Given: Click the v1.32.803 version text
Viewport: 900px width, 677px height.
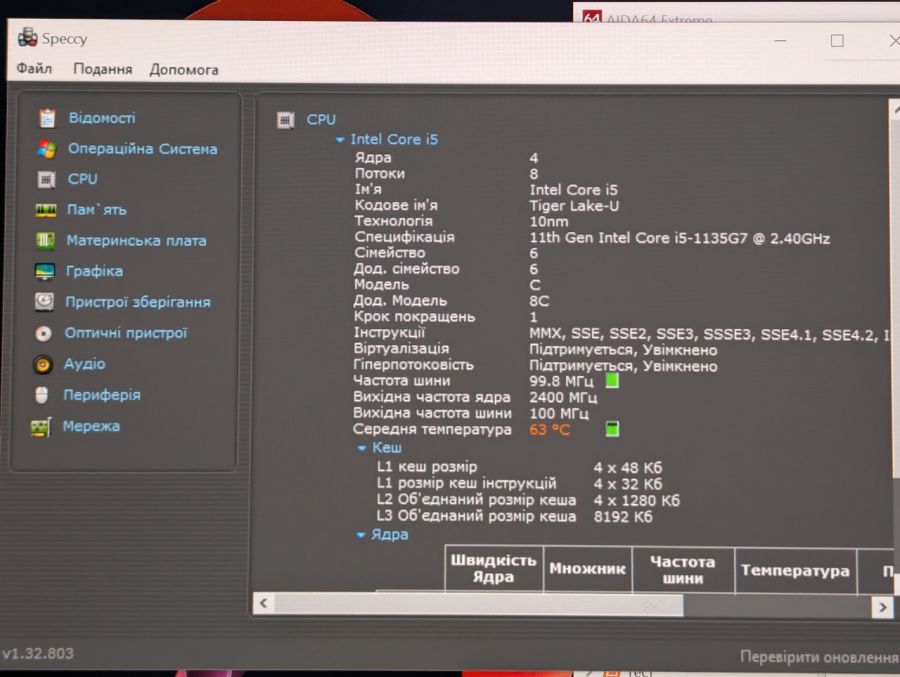Looking at the screenshot, I should tap(38, 653).
